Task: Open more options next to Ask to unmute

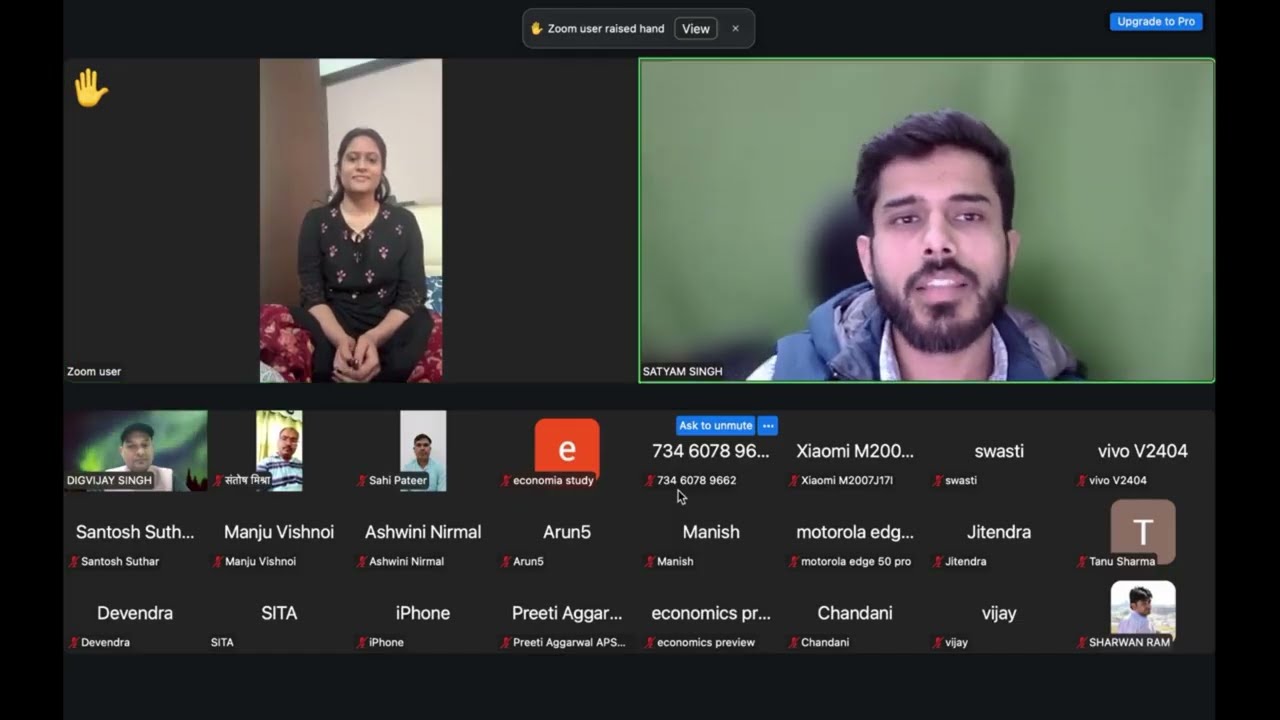Action: point(768,426)
